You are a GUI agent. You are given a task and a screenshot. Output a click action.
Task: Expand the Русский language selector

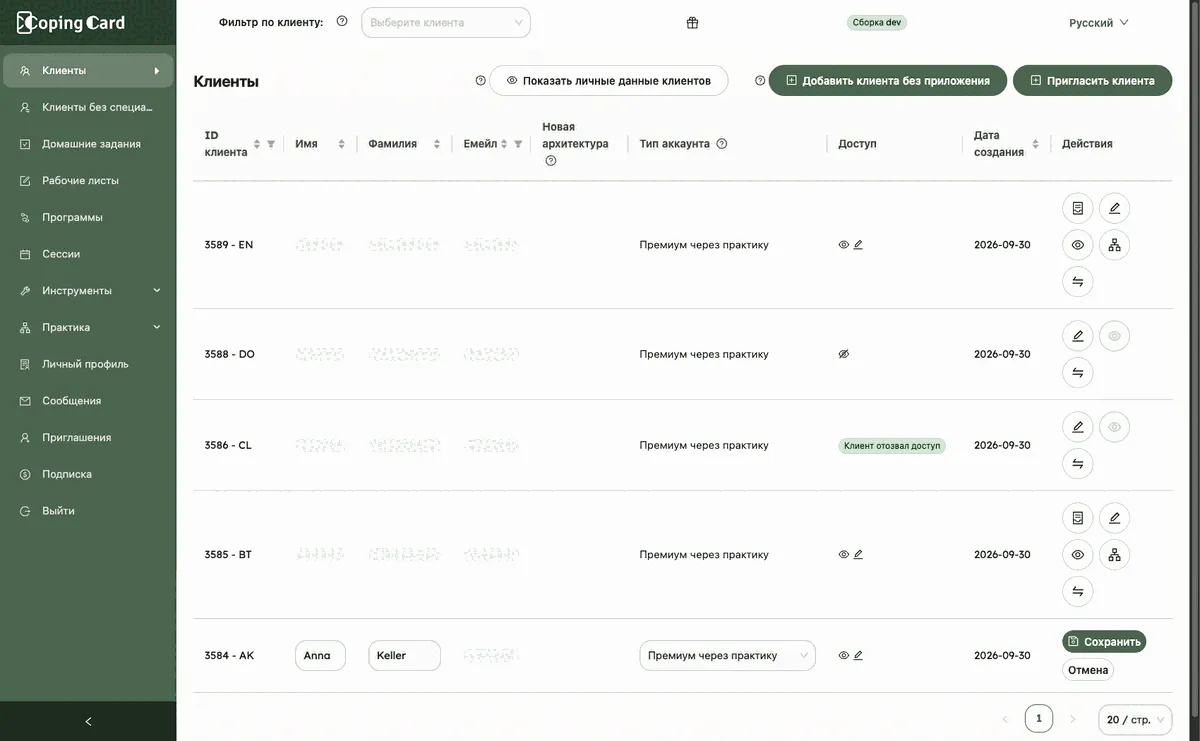pos(1098,23)
